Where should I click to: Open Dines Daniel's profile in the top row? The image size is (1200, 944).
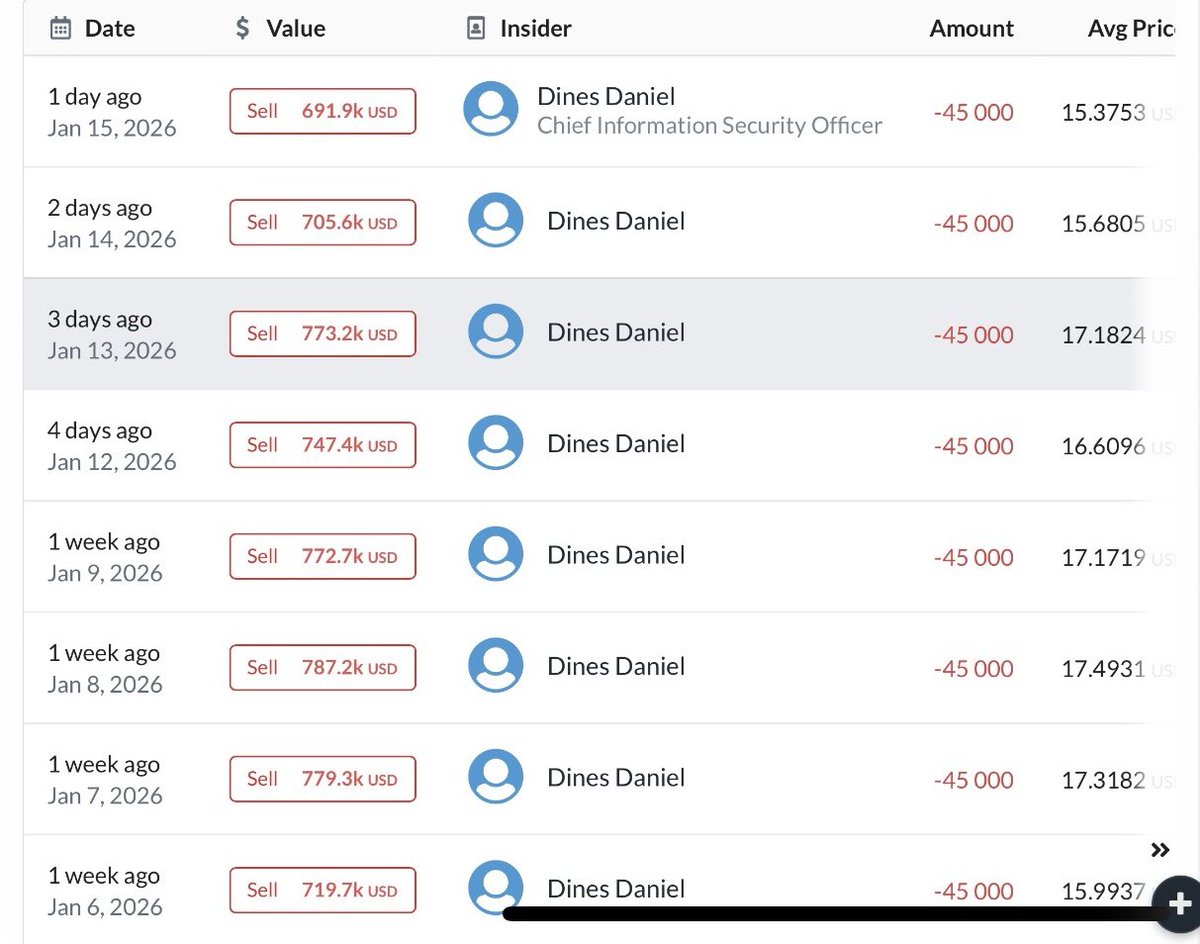pos(605,96)
